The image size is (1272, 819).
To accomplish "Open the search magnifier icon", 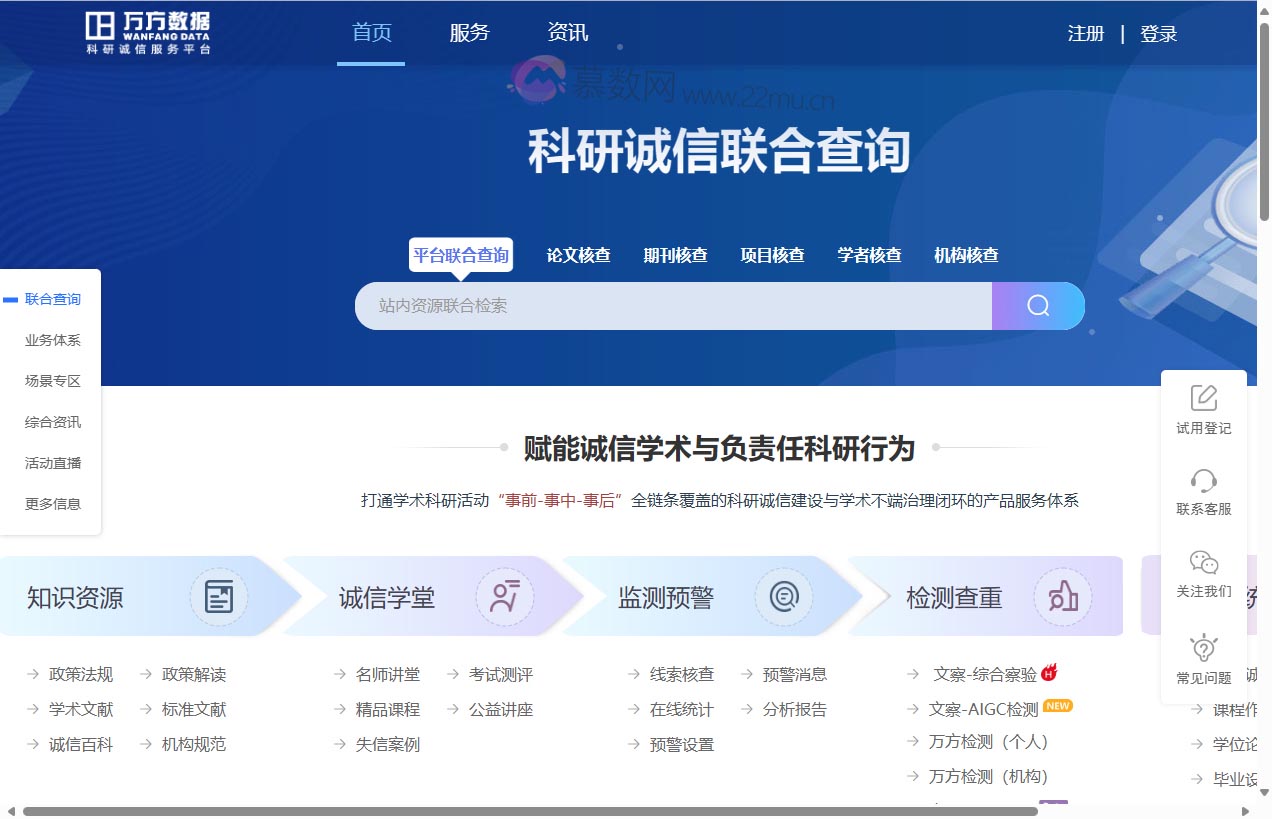I will point(1037,305).
